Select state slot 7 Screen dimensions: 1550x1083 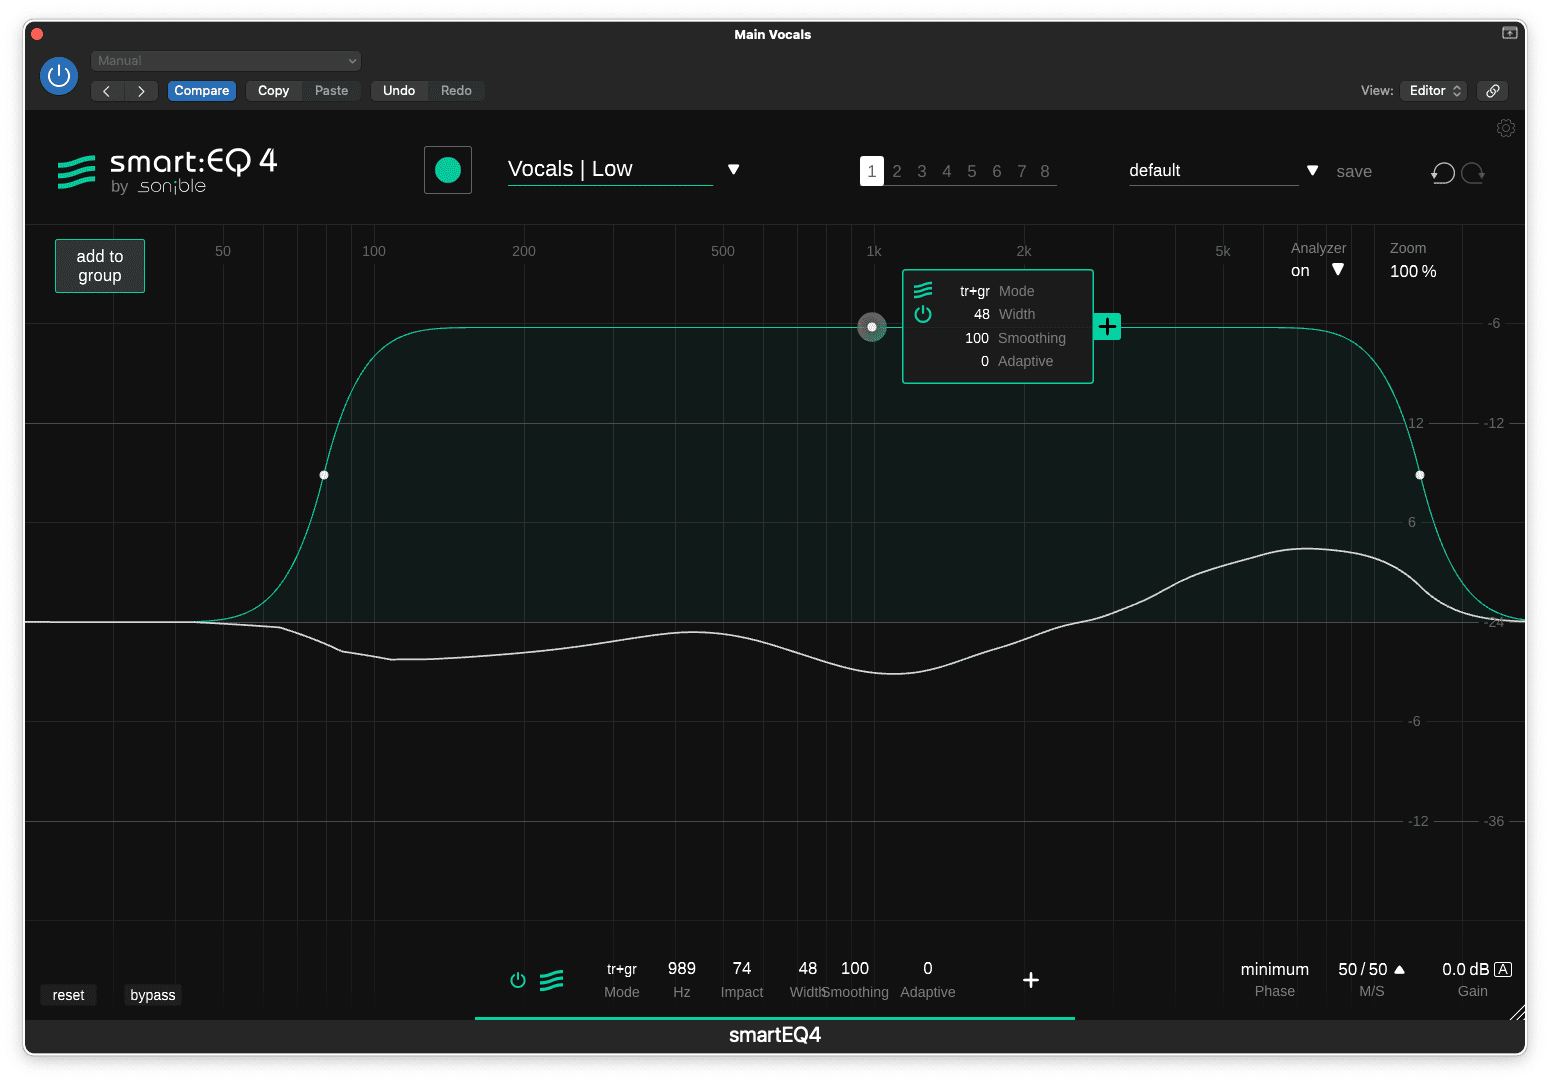[x=1022, y=171]
